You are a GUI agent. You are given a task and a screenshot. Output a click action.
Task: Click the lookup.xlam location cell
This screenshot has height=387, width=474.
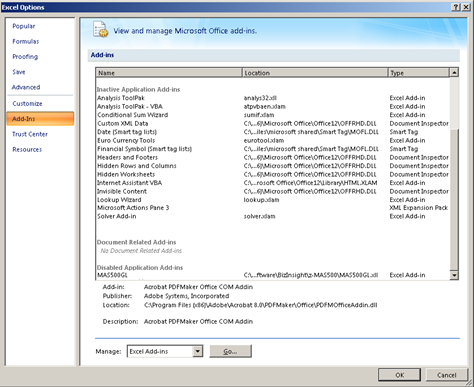coord(261,200)
